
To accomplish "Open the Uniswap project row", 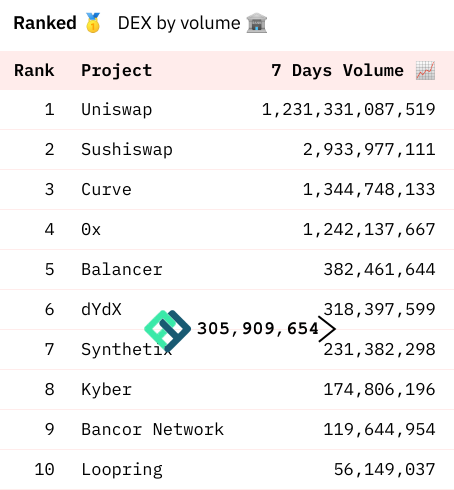I will [x=227, y=109].
